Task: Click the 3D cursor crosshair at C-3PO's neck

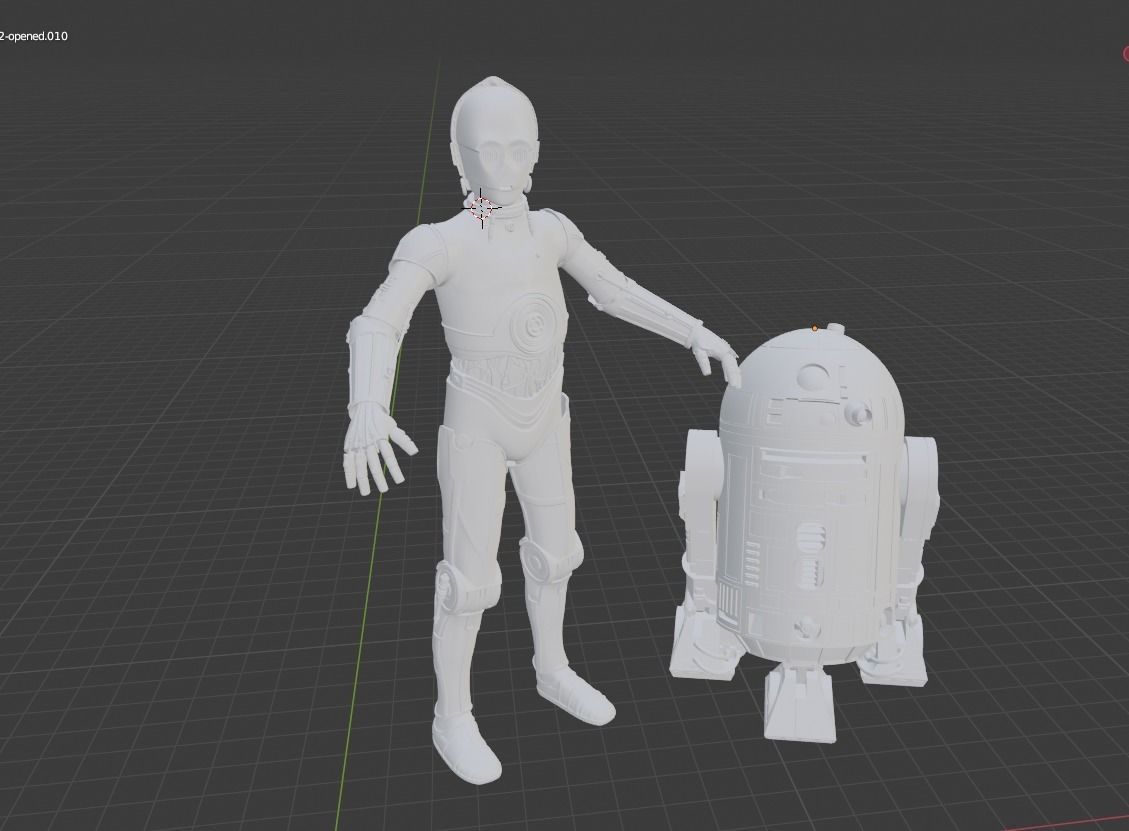Action: click(x=482, y=208)
